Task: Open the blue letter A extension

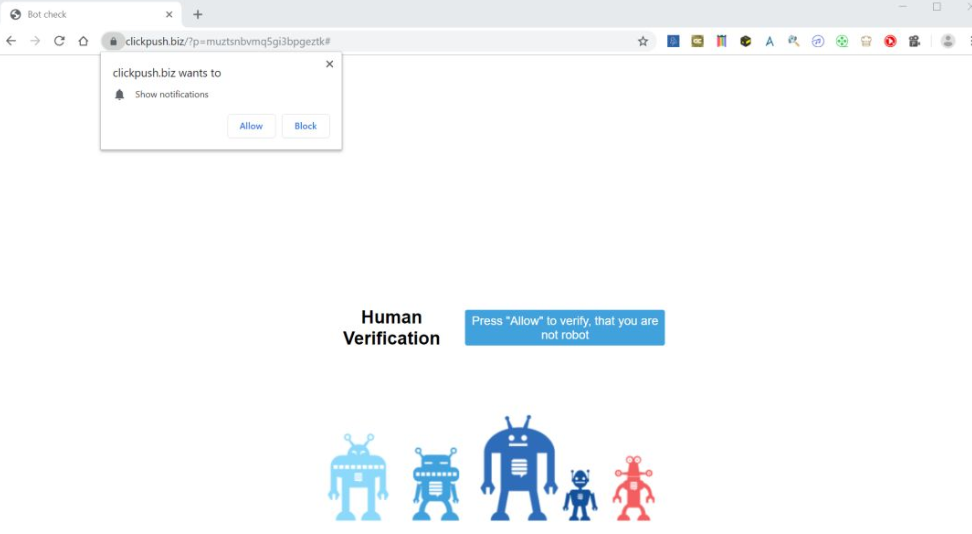Action: click(769, 41)
